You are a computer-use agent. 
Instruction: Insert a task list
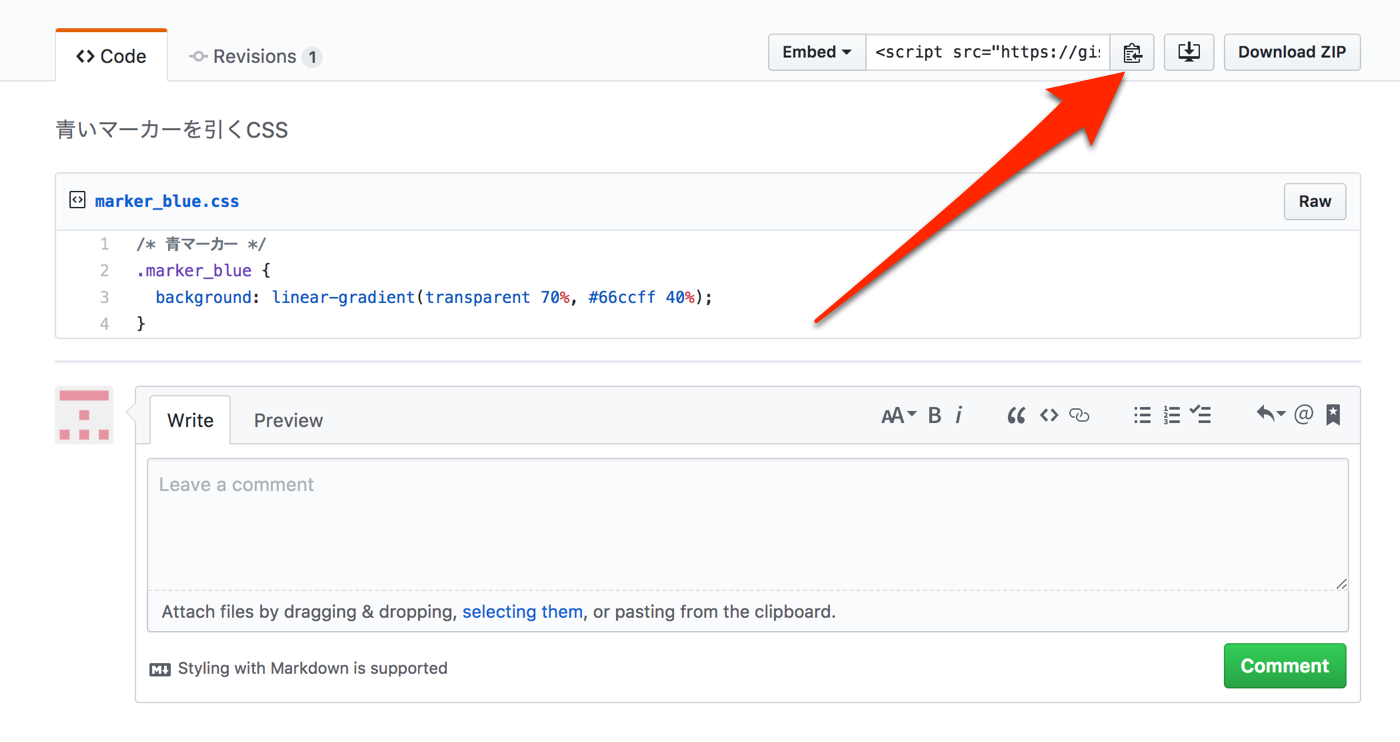click(1201, 415)
